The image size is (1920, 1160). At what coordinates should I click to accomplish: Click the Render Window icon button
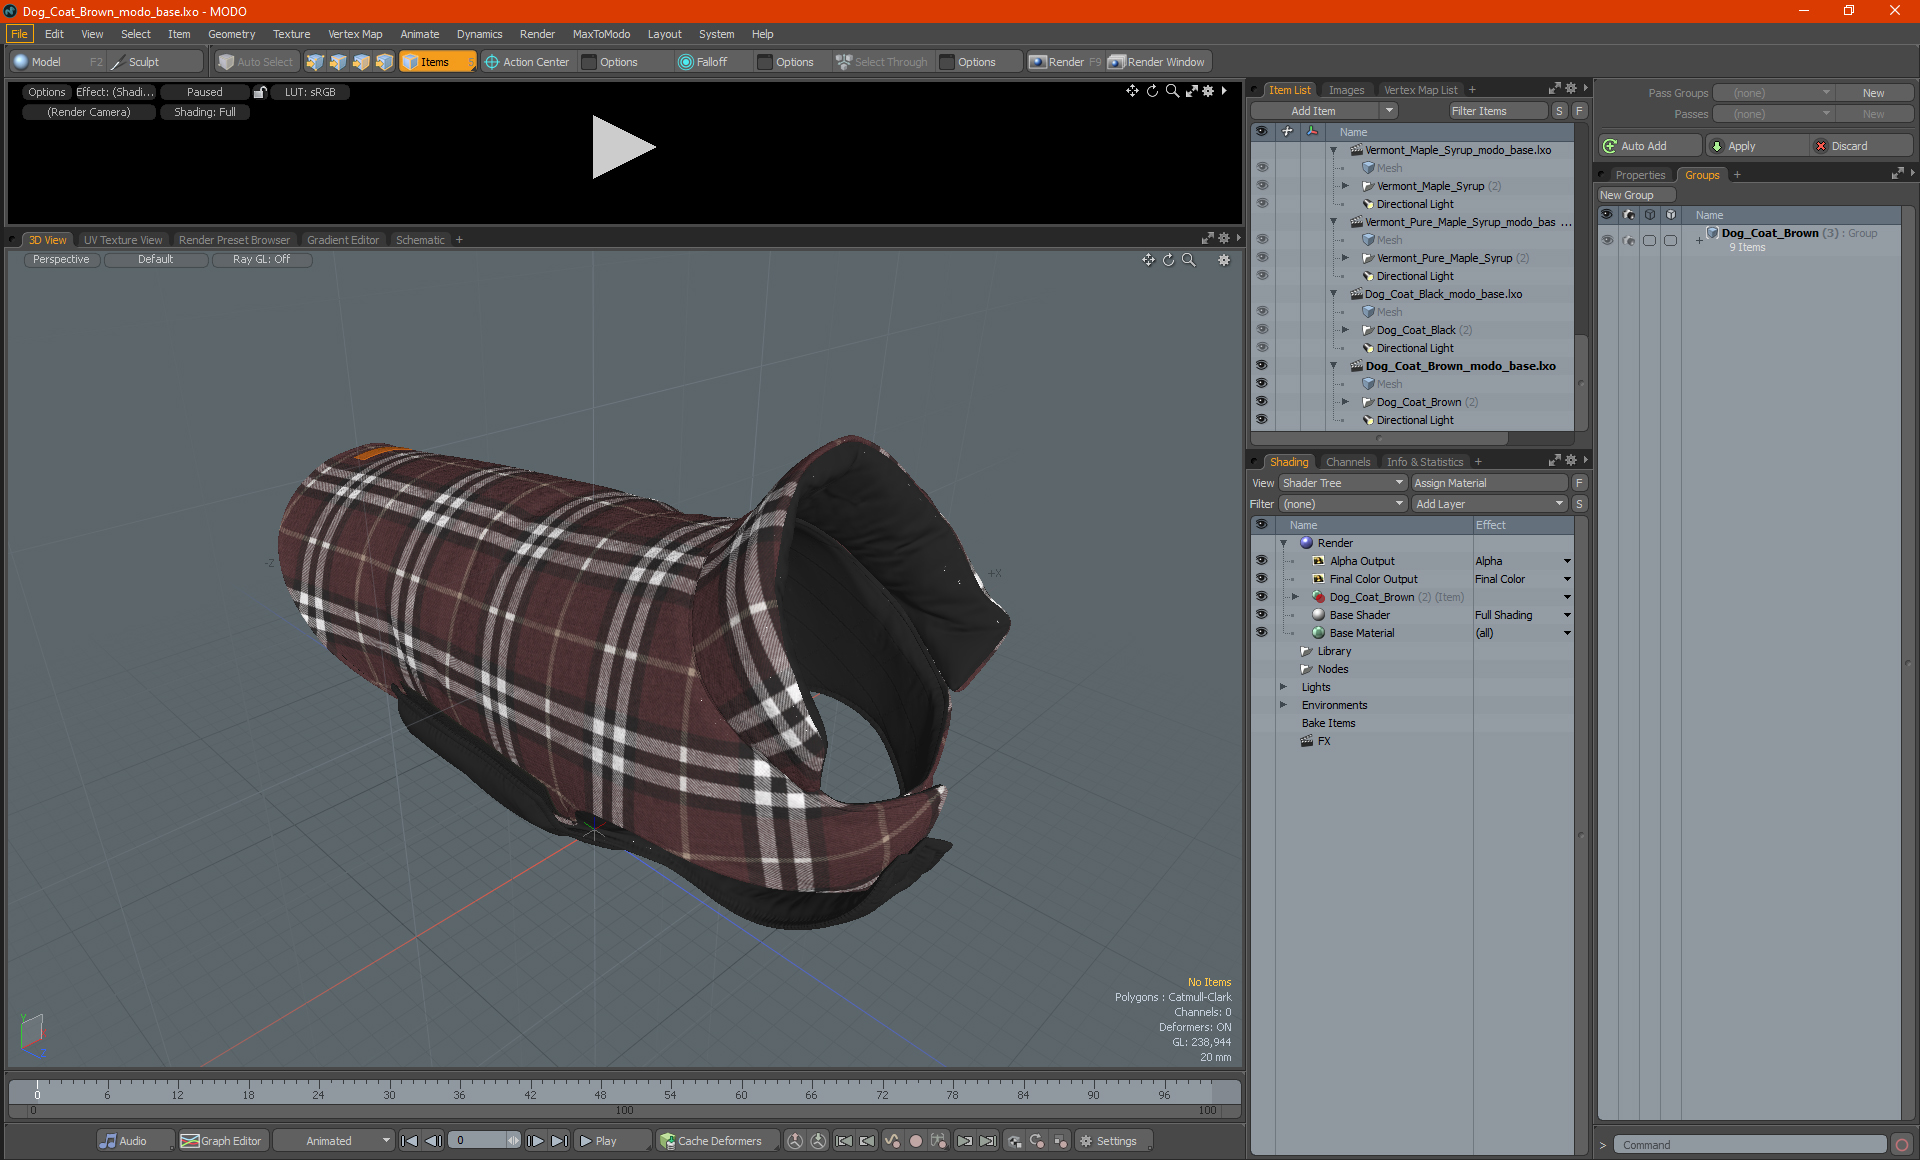coord(1117,62)
